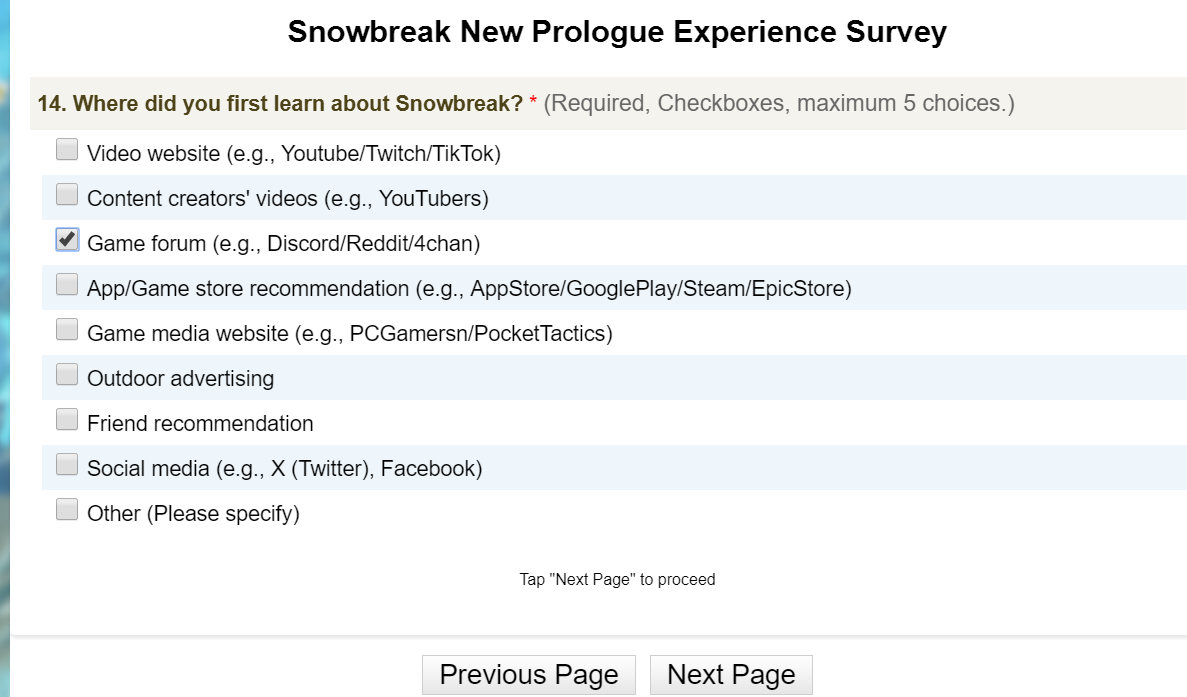The image size is (1187, 697).
Task: Click Game media website label text
Action: click(350, 334)
